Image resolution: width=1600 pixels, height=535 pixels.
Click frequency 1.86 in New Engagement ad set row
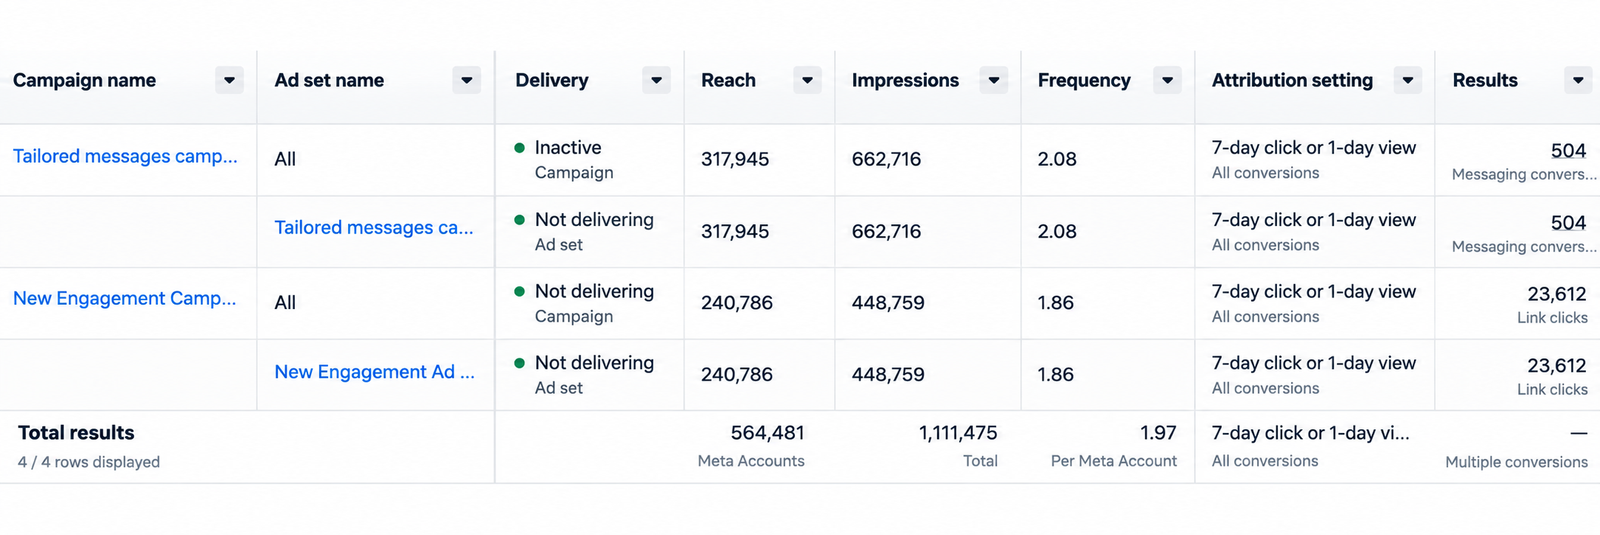coord(1055,375)
